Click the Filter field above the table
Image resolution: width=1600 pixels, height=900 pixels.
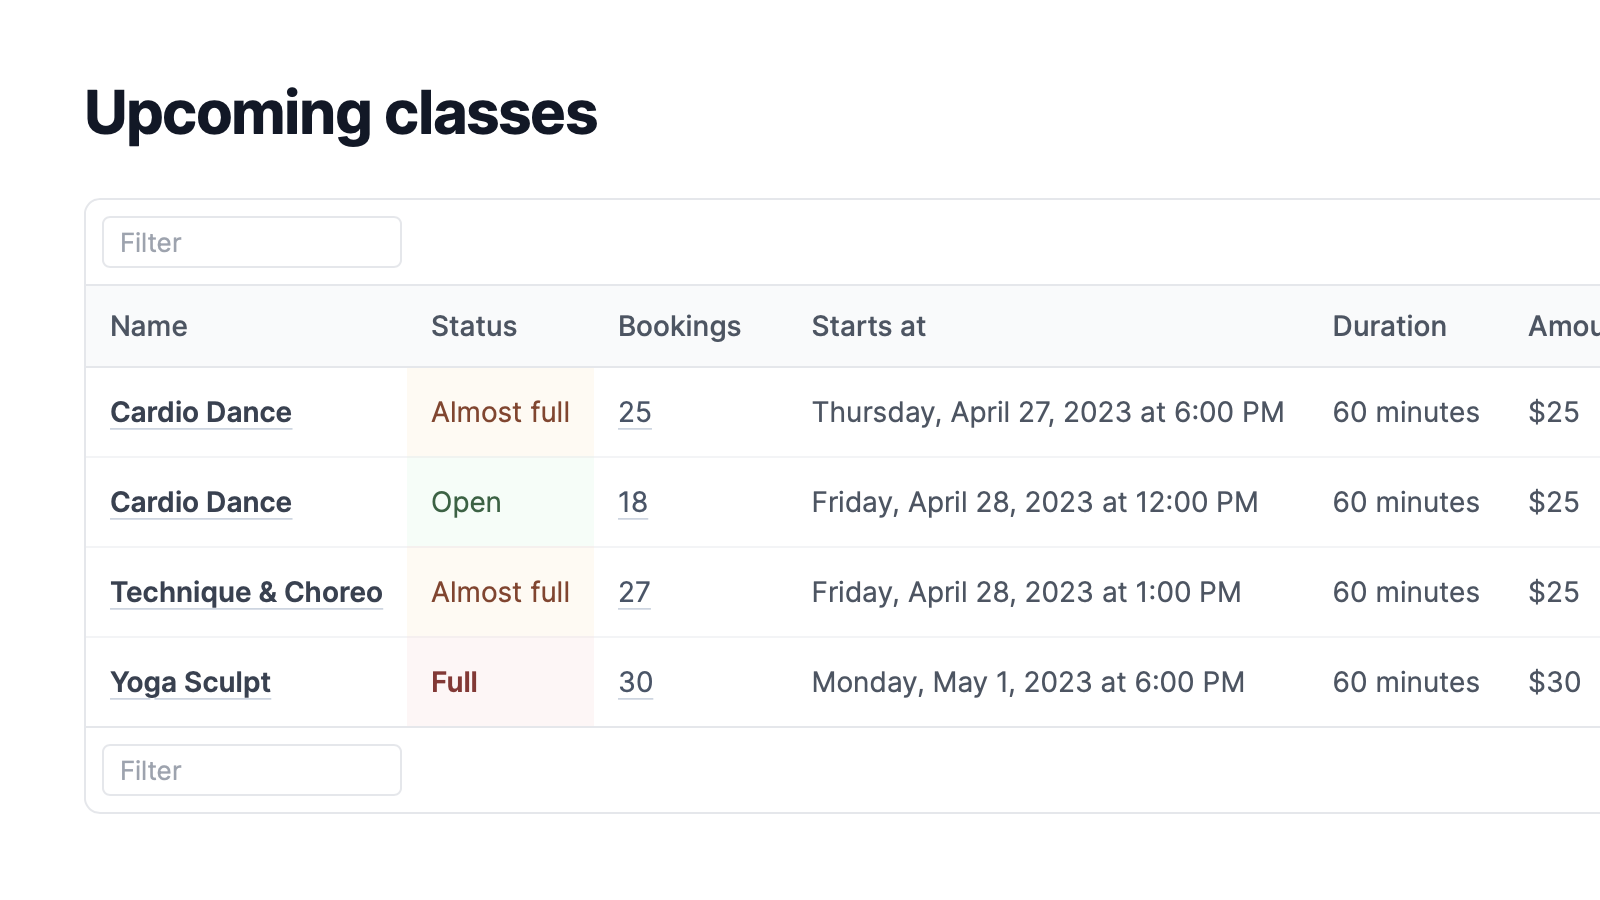[x=251, y=242]
